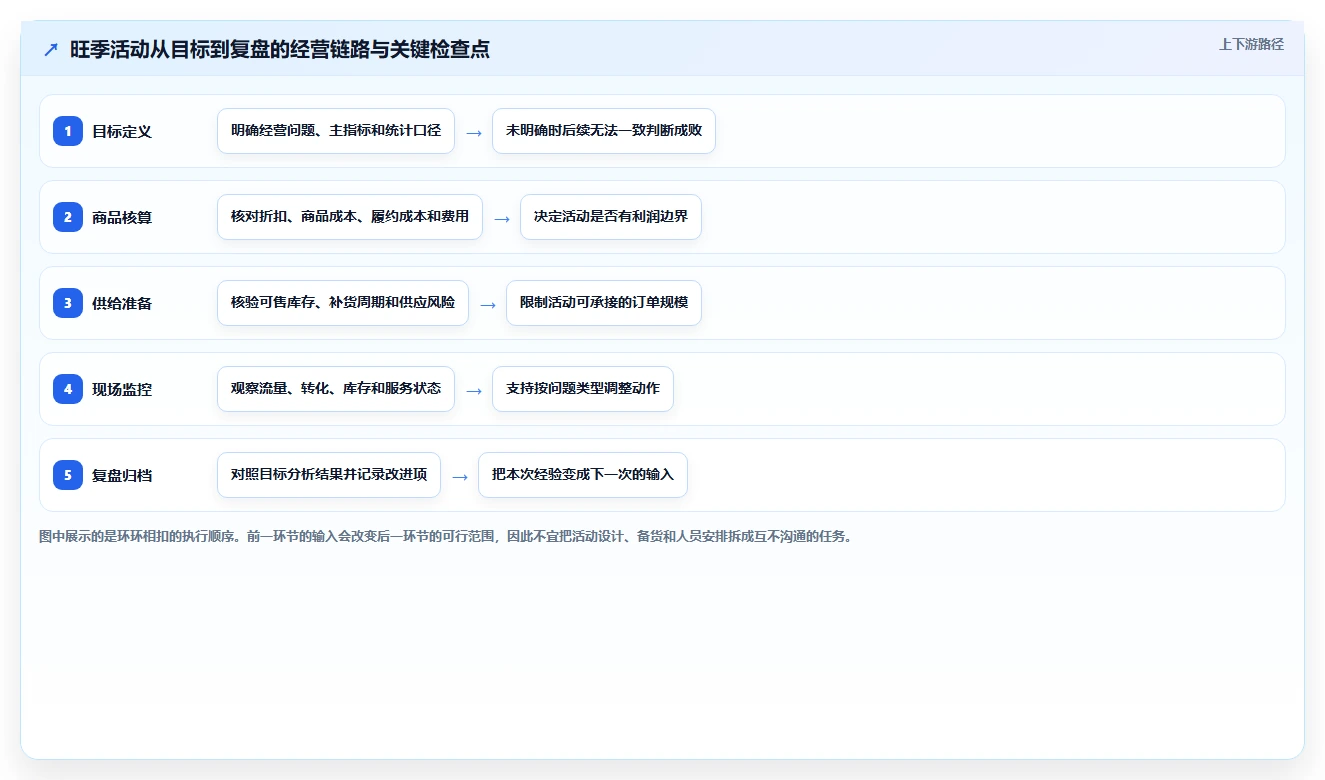Click the box 把本次经验变成下一次的输入

583,475
